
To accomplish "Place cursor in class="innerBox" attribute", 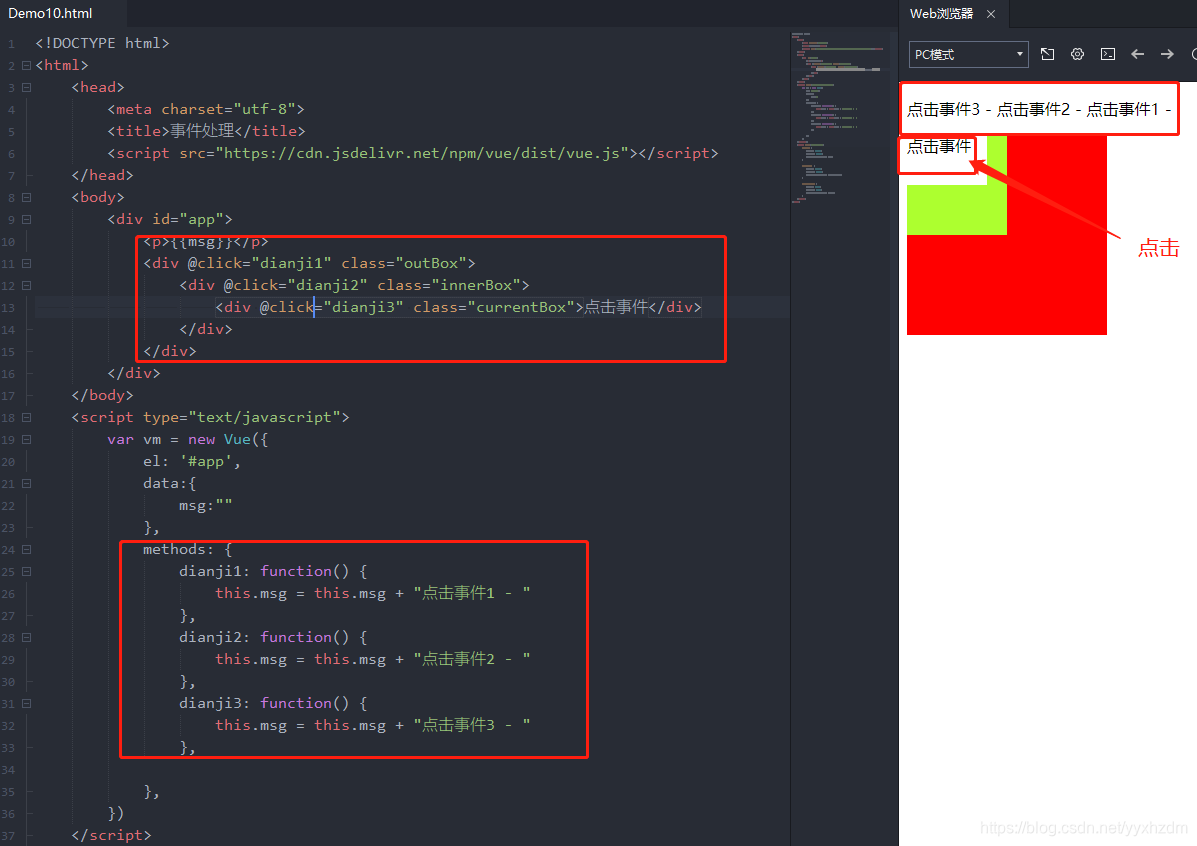I will tap(449, 286).
